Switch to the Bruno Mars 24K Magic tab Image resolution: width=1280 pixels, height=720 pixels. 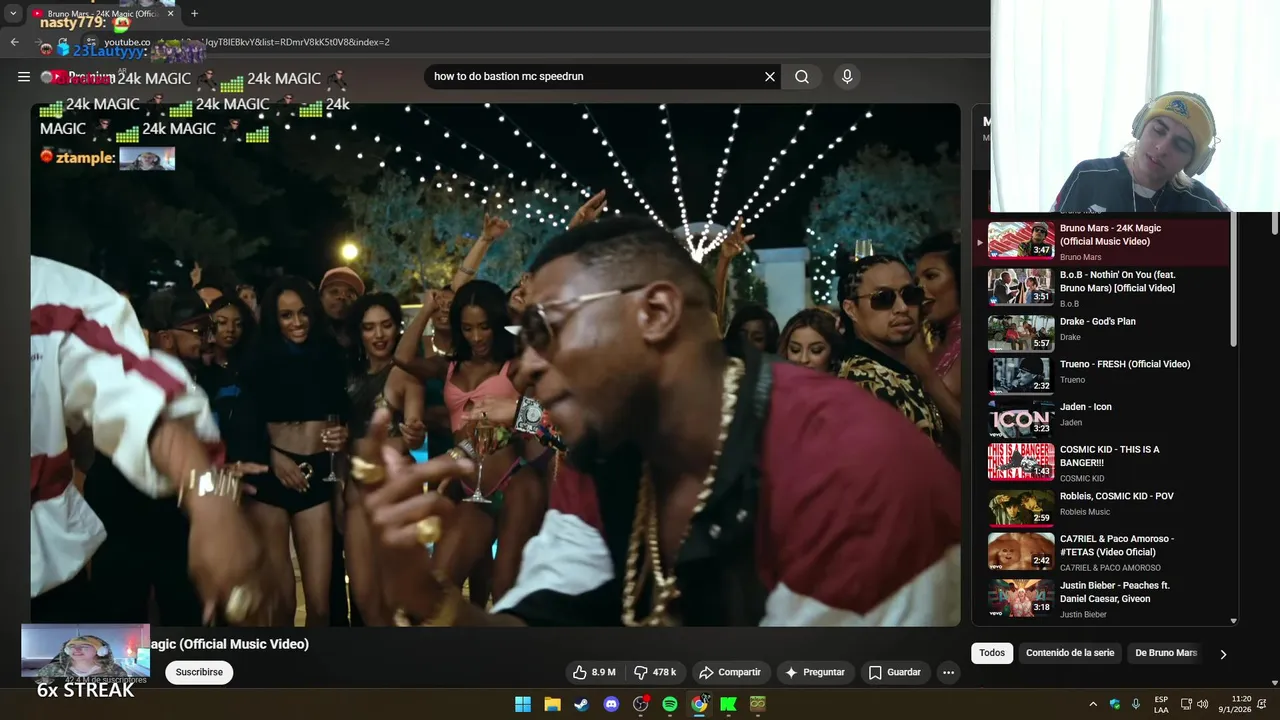coord(102,14)
